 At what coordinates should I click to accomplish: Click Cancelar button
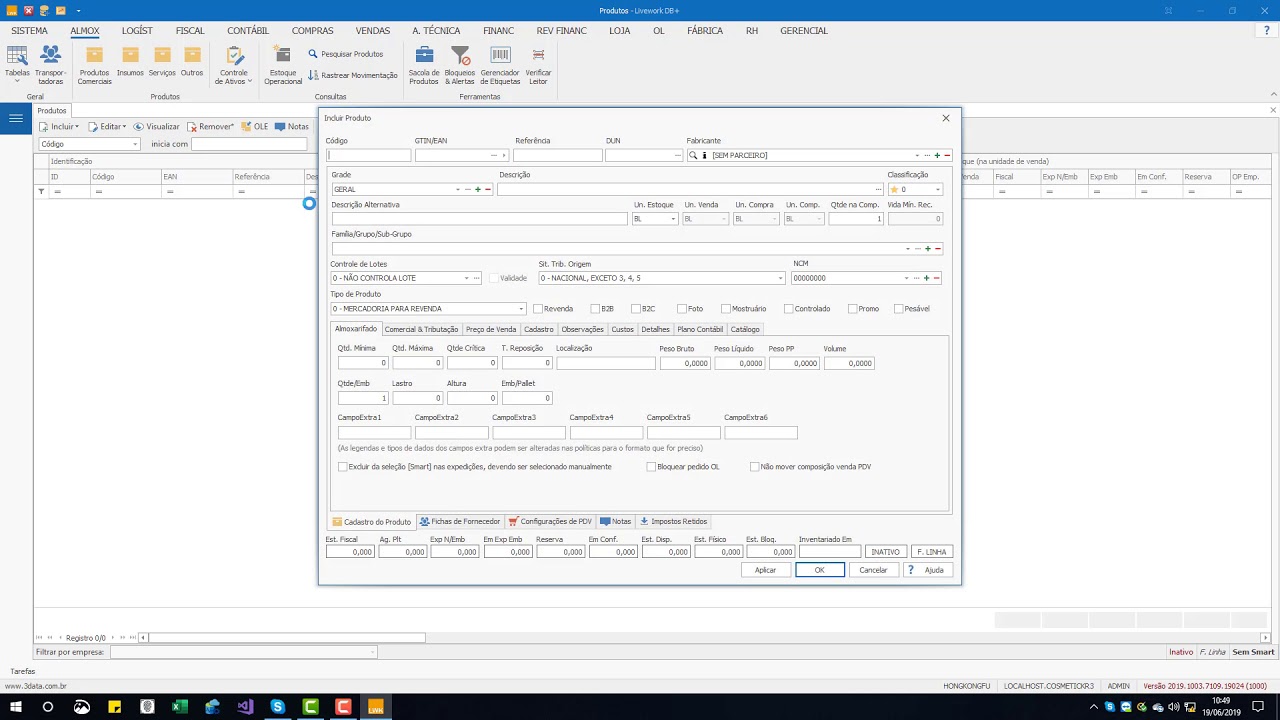[873, 570]
